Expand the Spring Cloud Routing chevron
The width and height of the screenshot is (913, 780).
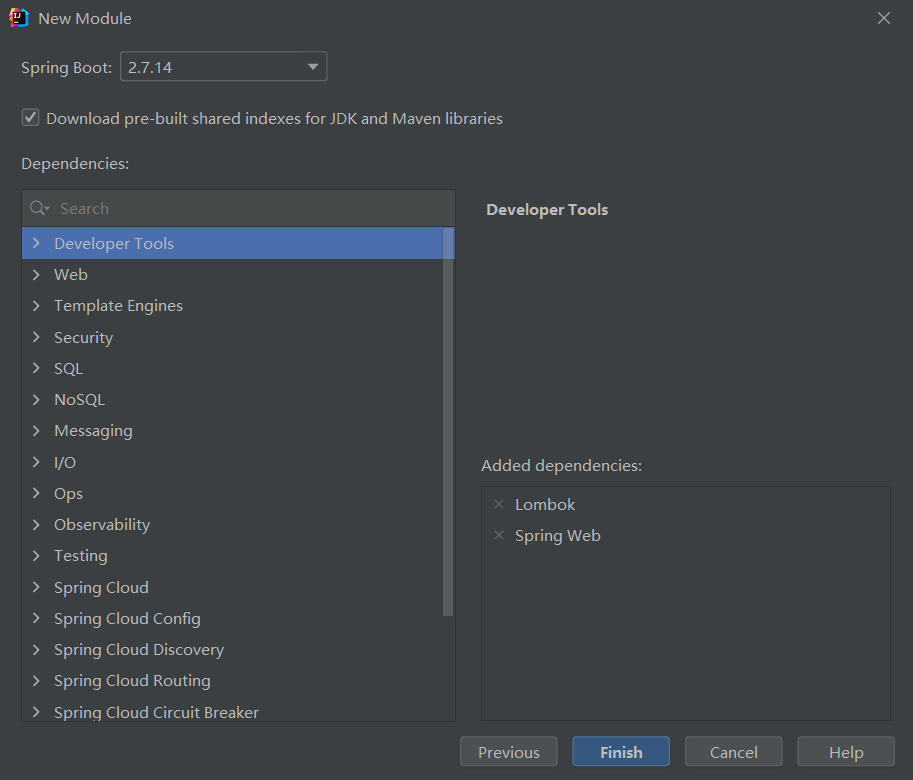pos(36,680)
